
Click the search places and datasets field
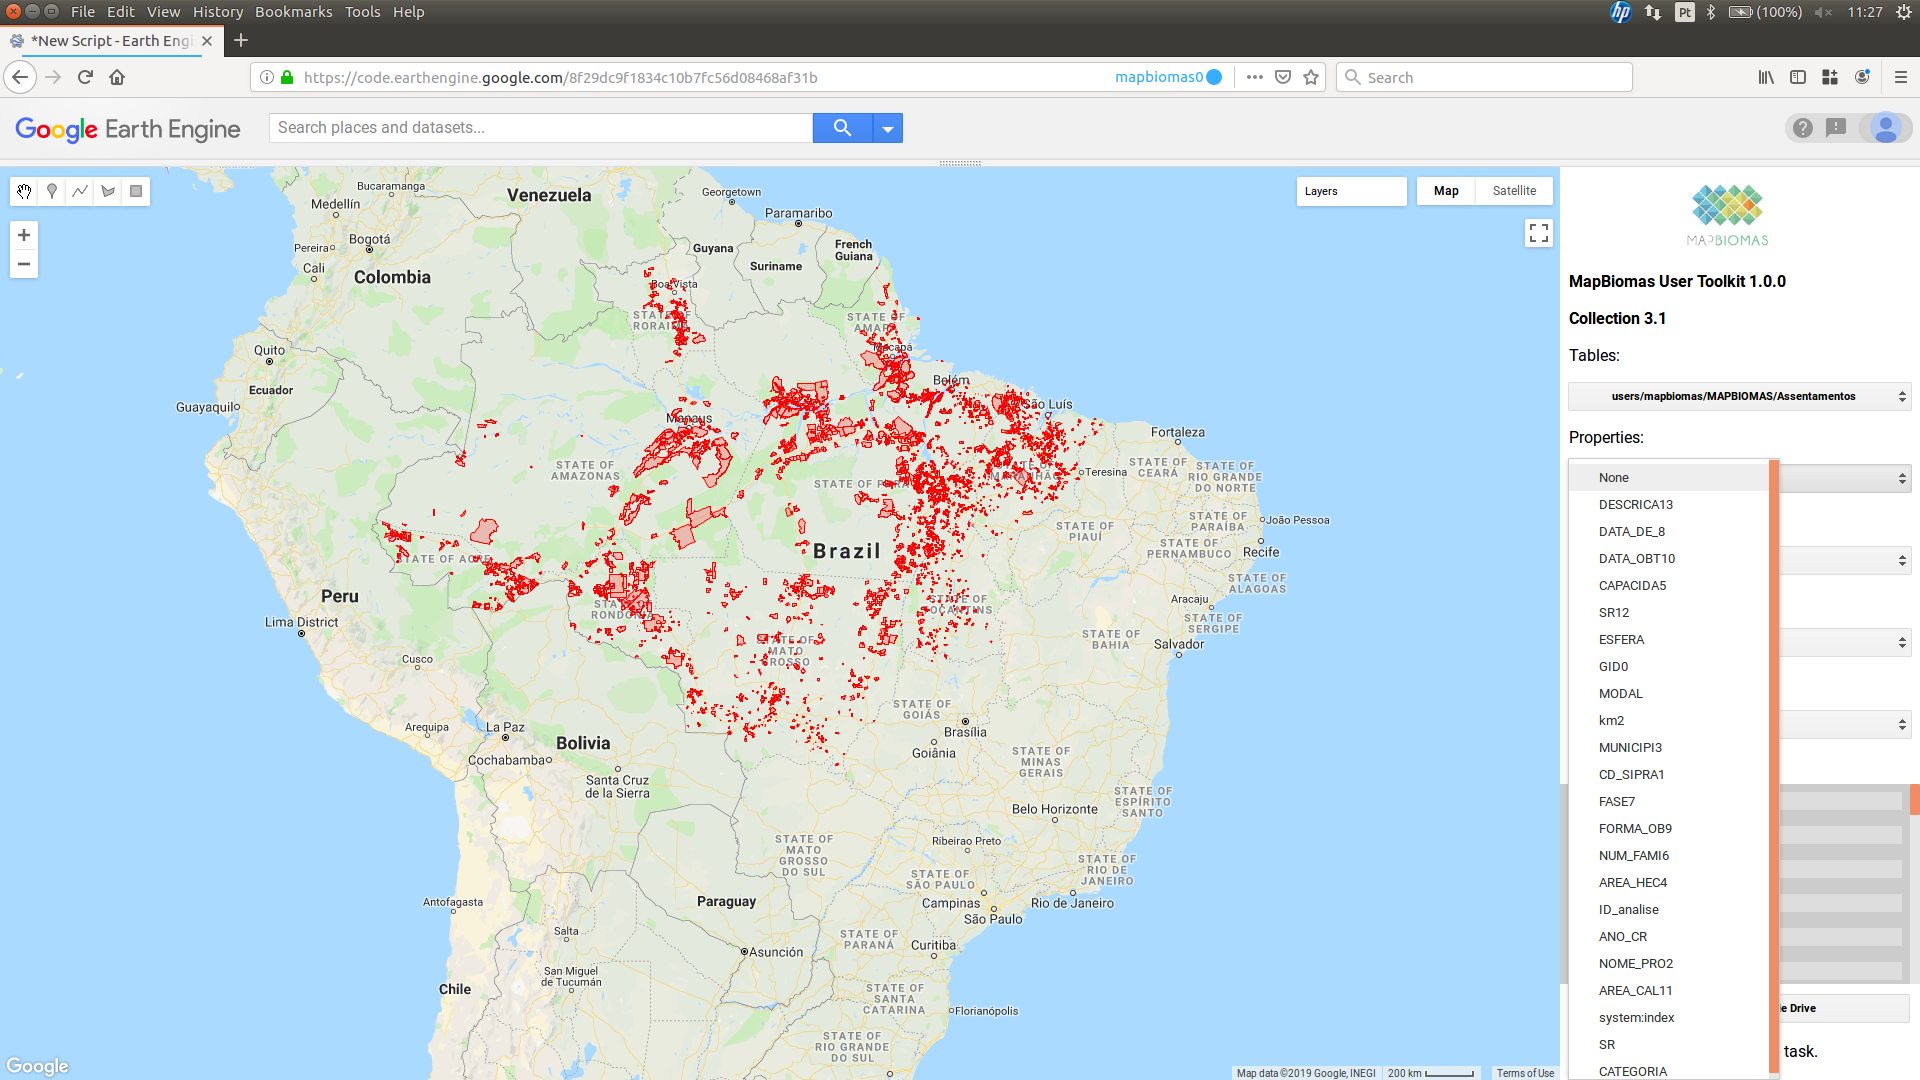click(540, 128)
